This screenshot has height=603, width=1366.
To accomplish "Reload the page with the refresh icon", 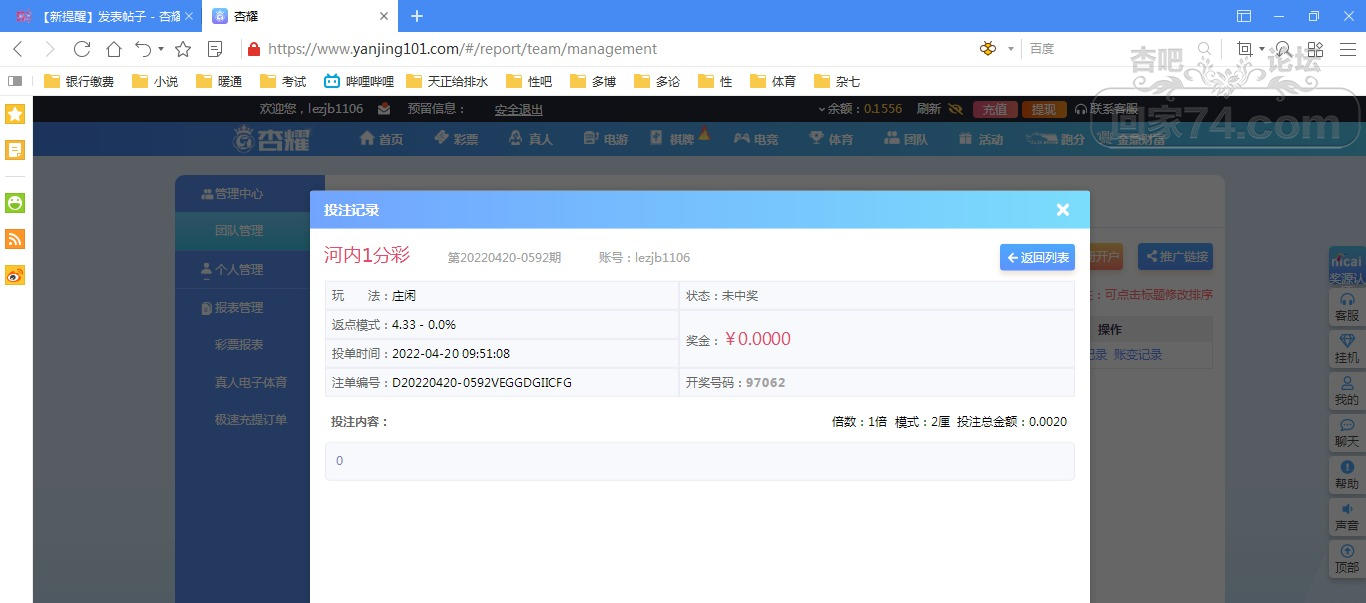I will point(82,48).
